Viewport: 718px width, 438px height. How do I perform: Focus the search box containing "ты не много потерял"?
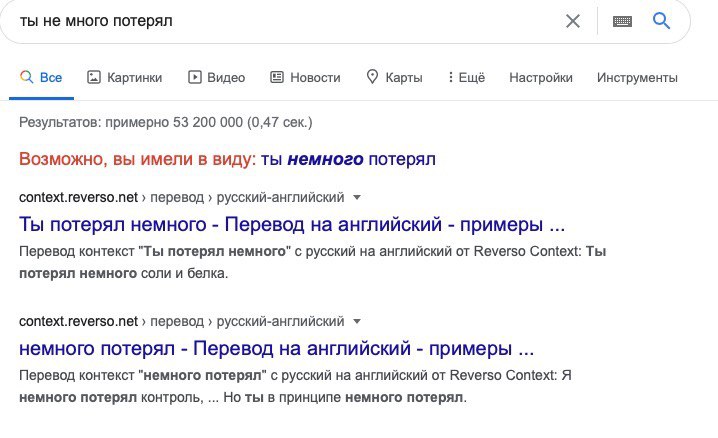(280, 21)
